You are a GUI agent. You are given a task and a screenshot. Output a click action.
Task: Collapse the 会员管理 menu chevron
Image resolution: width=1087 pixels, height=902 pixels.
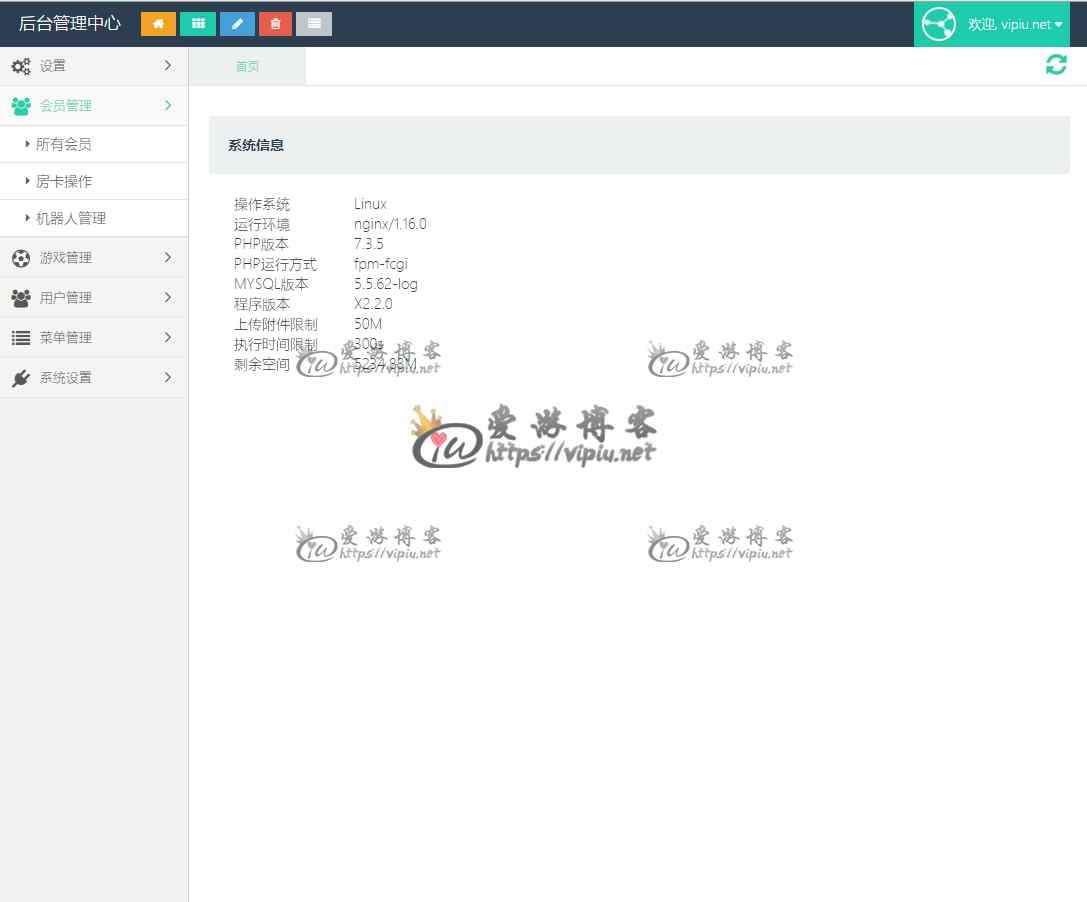[x=168, y=105]
